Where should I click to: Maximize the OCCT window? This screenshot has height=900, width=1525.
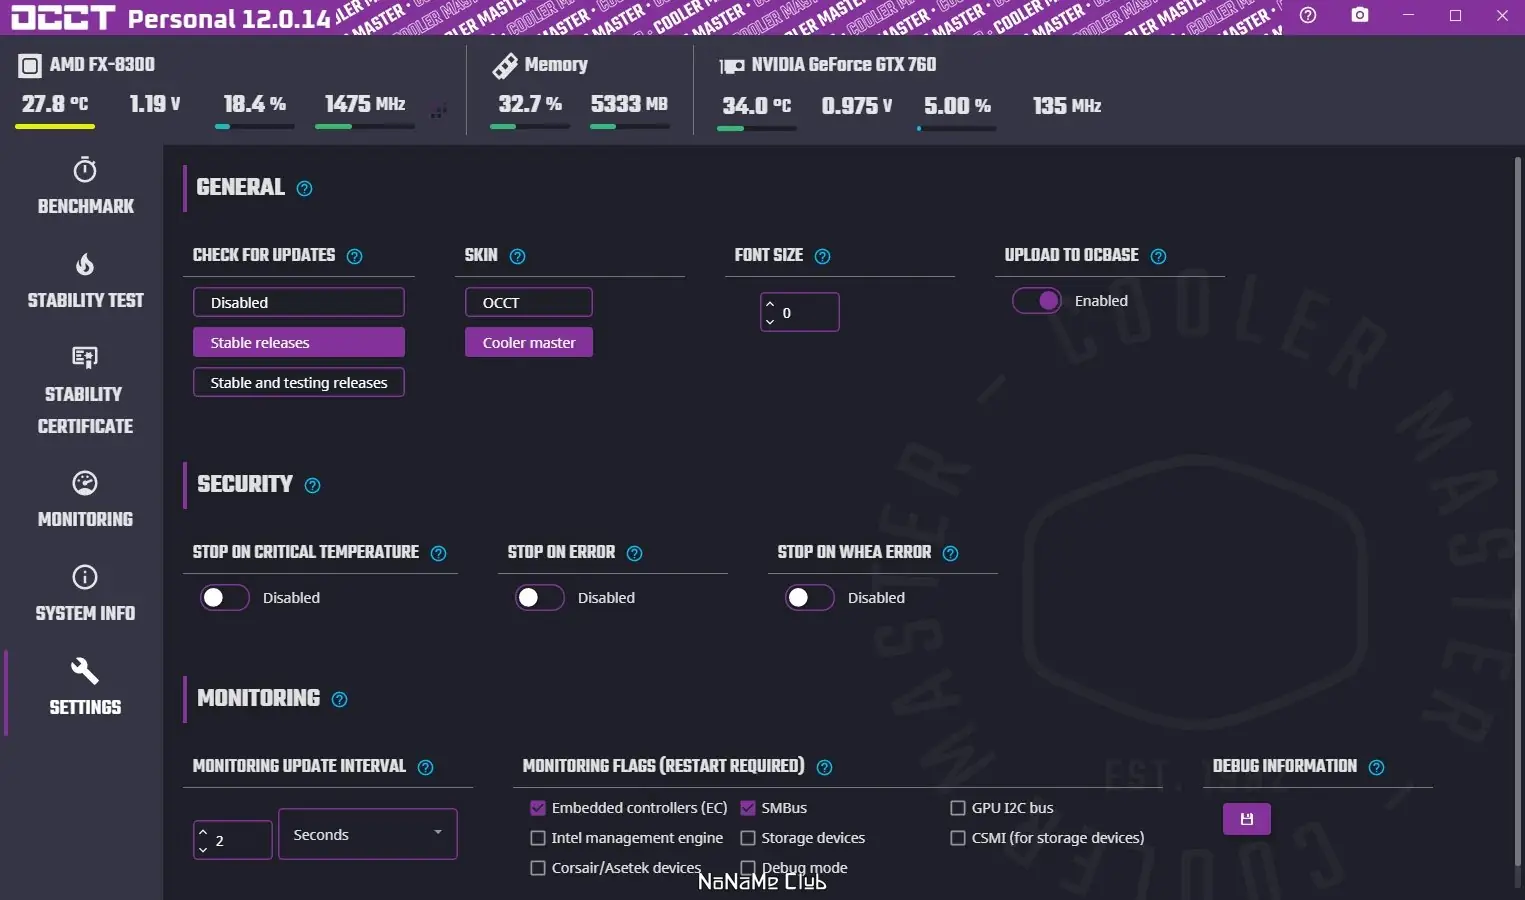1455,15
